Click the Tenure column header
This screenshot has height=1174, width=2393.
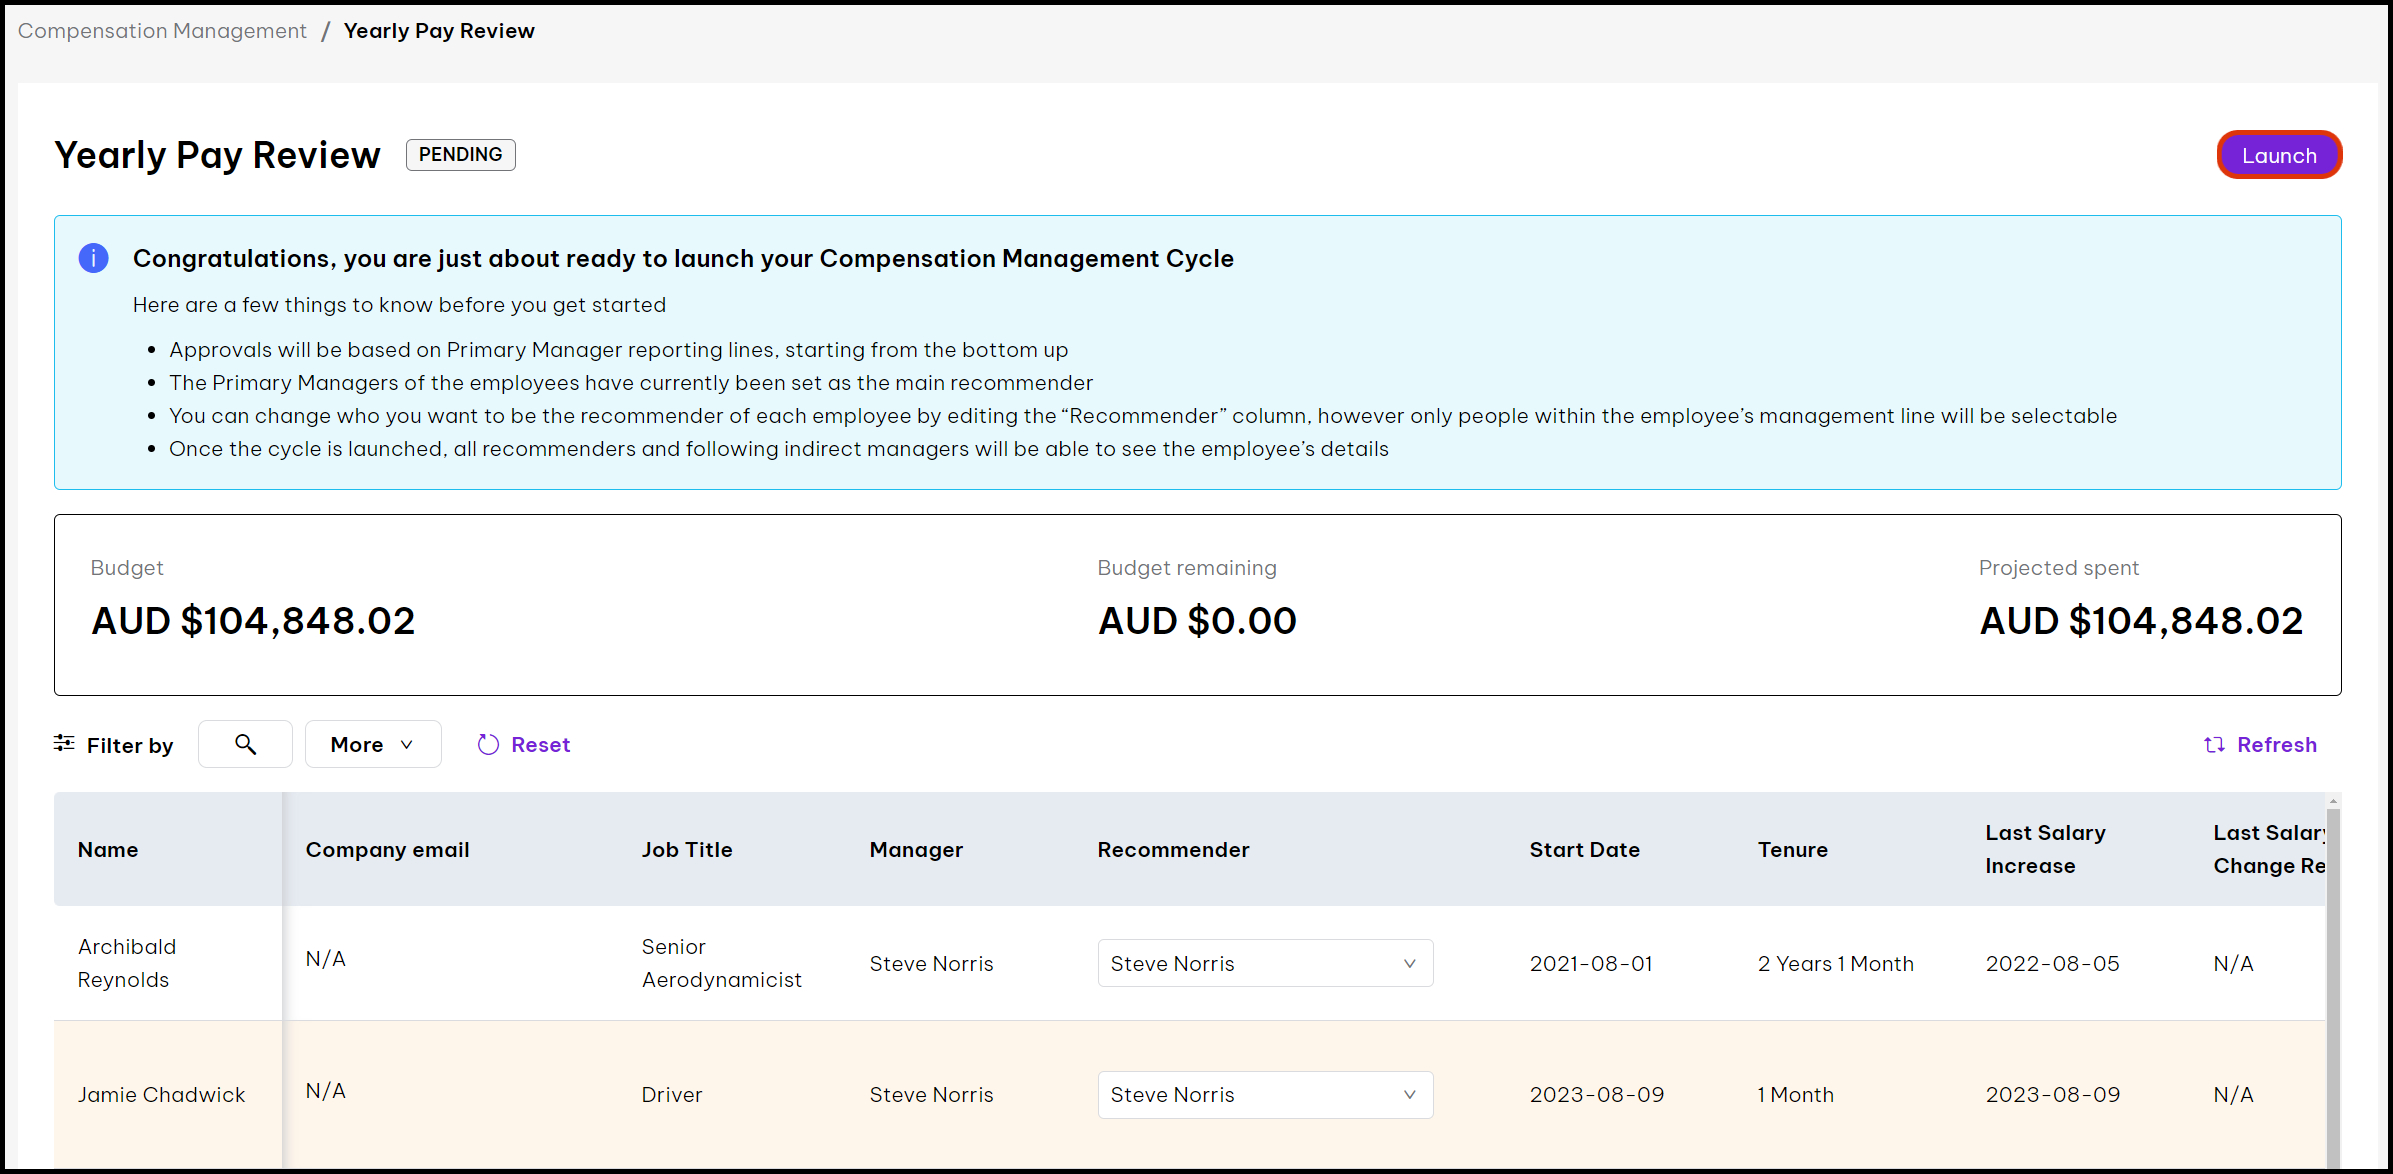[1792, 849]
